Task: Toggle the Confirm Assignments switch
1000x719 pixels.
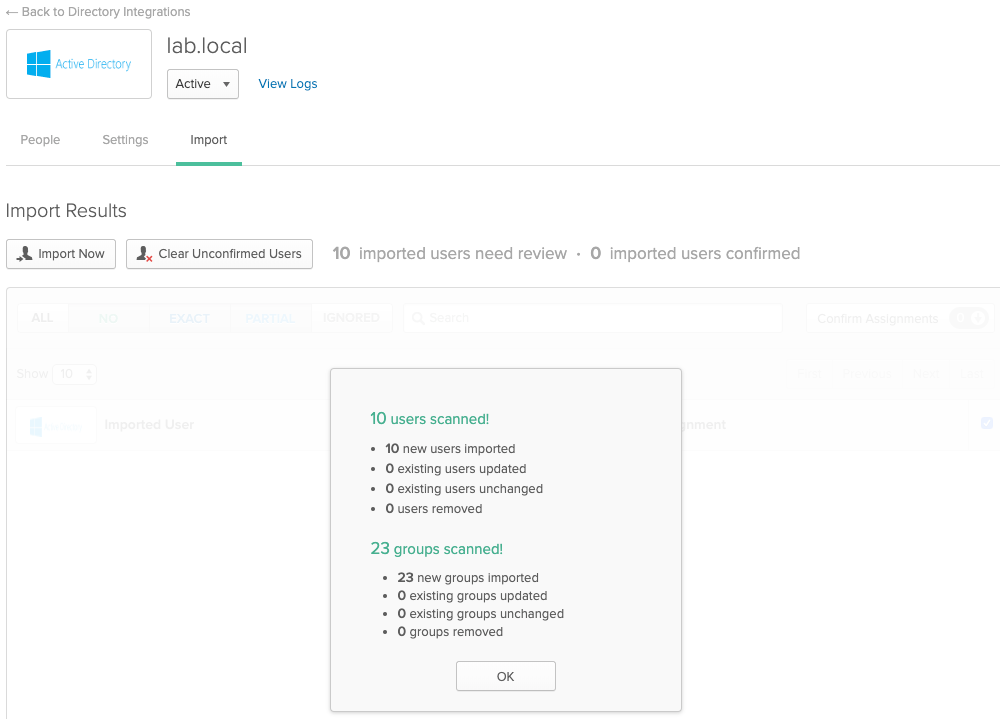Action: pos(968,318)
